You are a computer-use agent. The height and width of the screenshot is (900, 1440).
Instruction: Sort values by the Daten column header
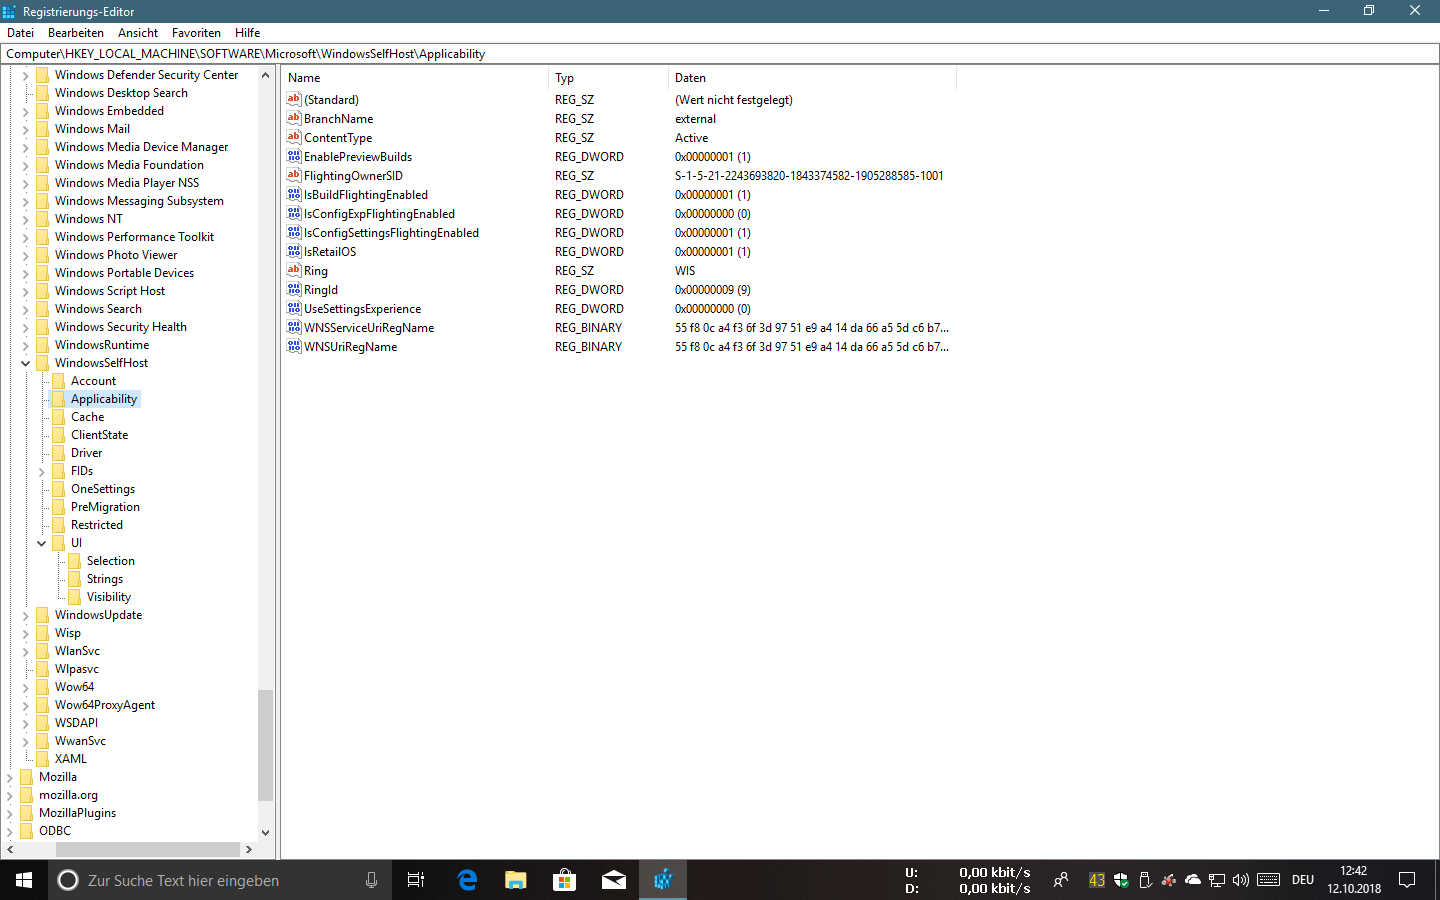pyautogui.click(x=811, y=78)
